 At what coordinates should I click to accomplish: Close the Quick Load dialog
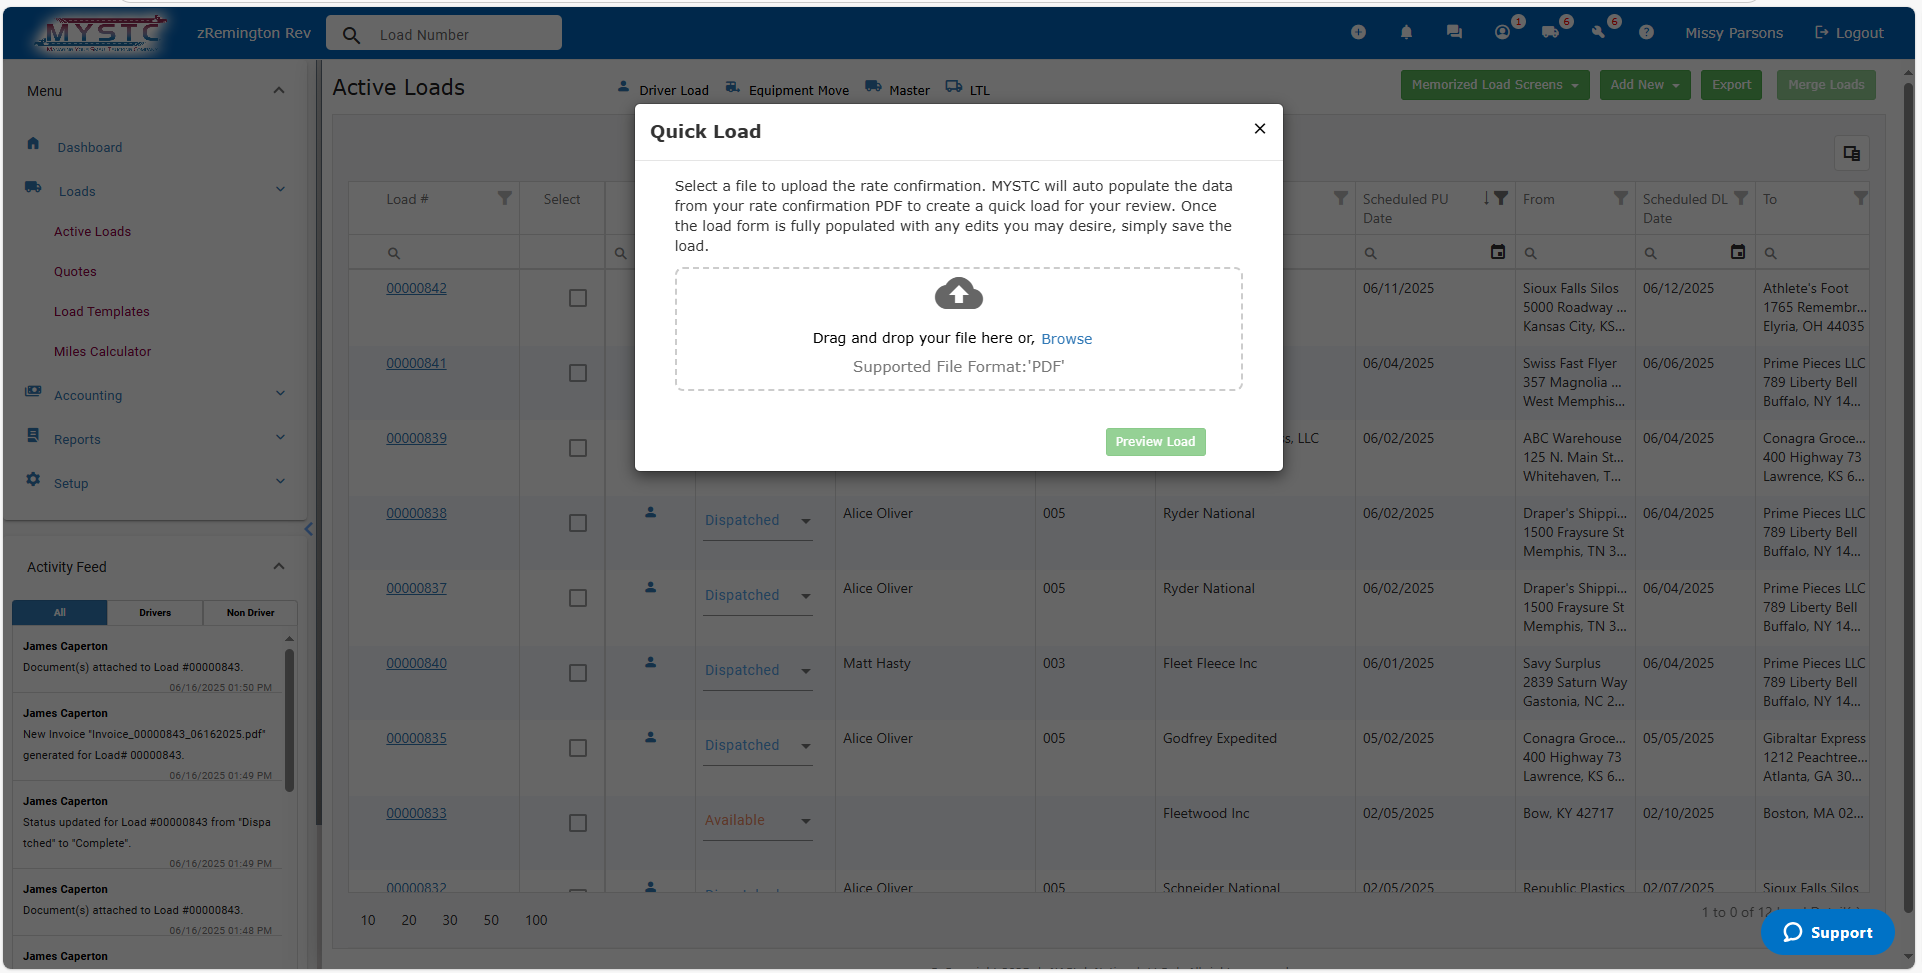1259,129
